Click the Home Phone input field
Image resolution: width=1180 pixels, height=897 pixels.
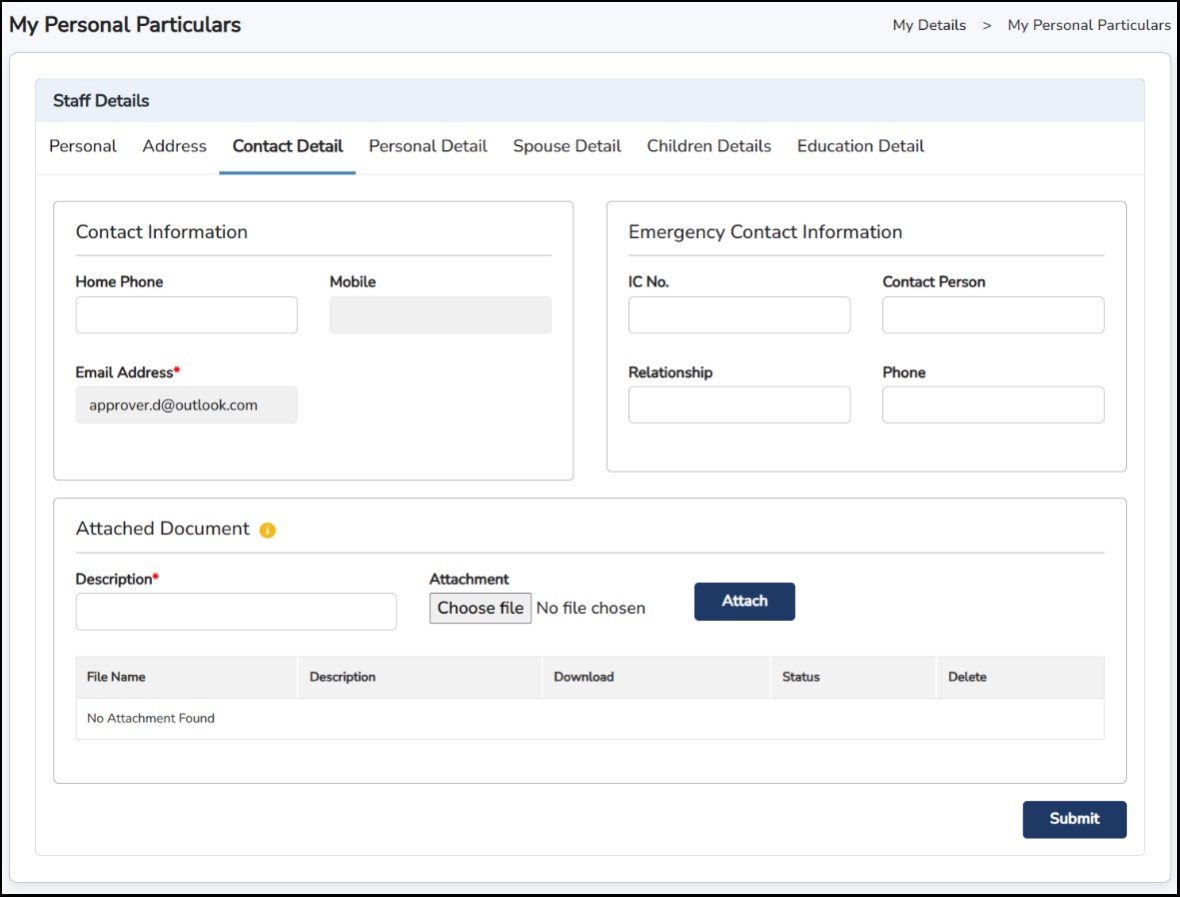click(187, 315)
